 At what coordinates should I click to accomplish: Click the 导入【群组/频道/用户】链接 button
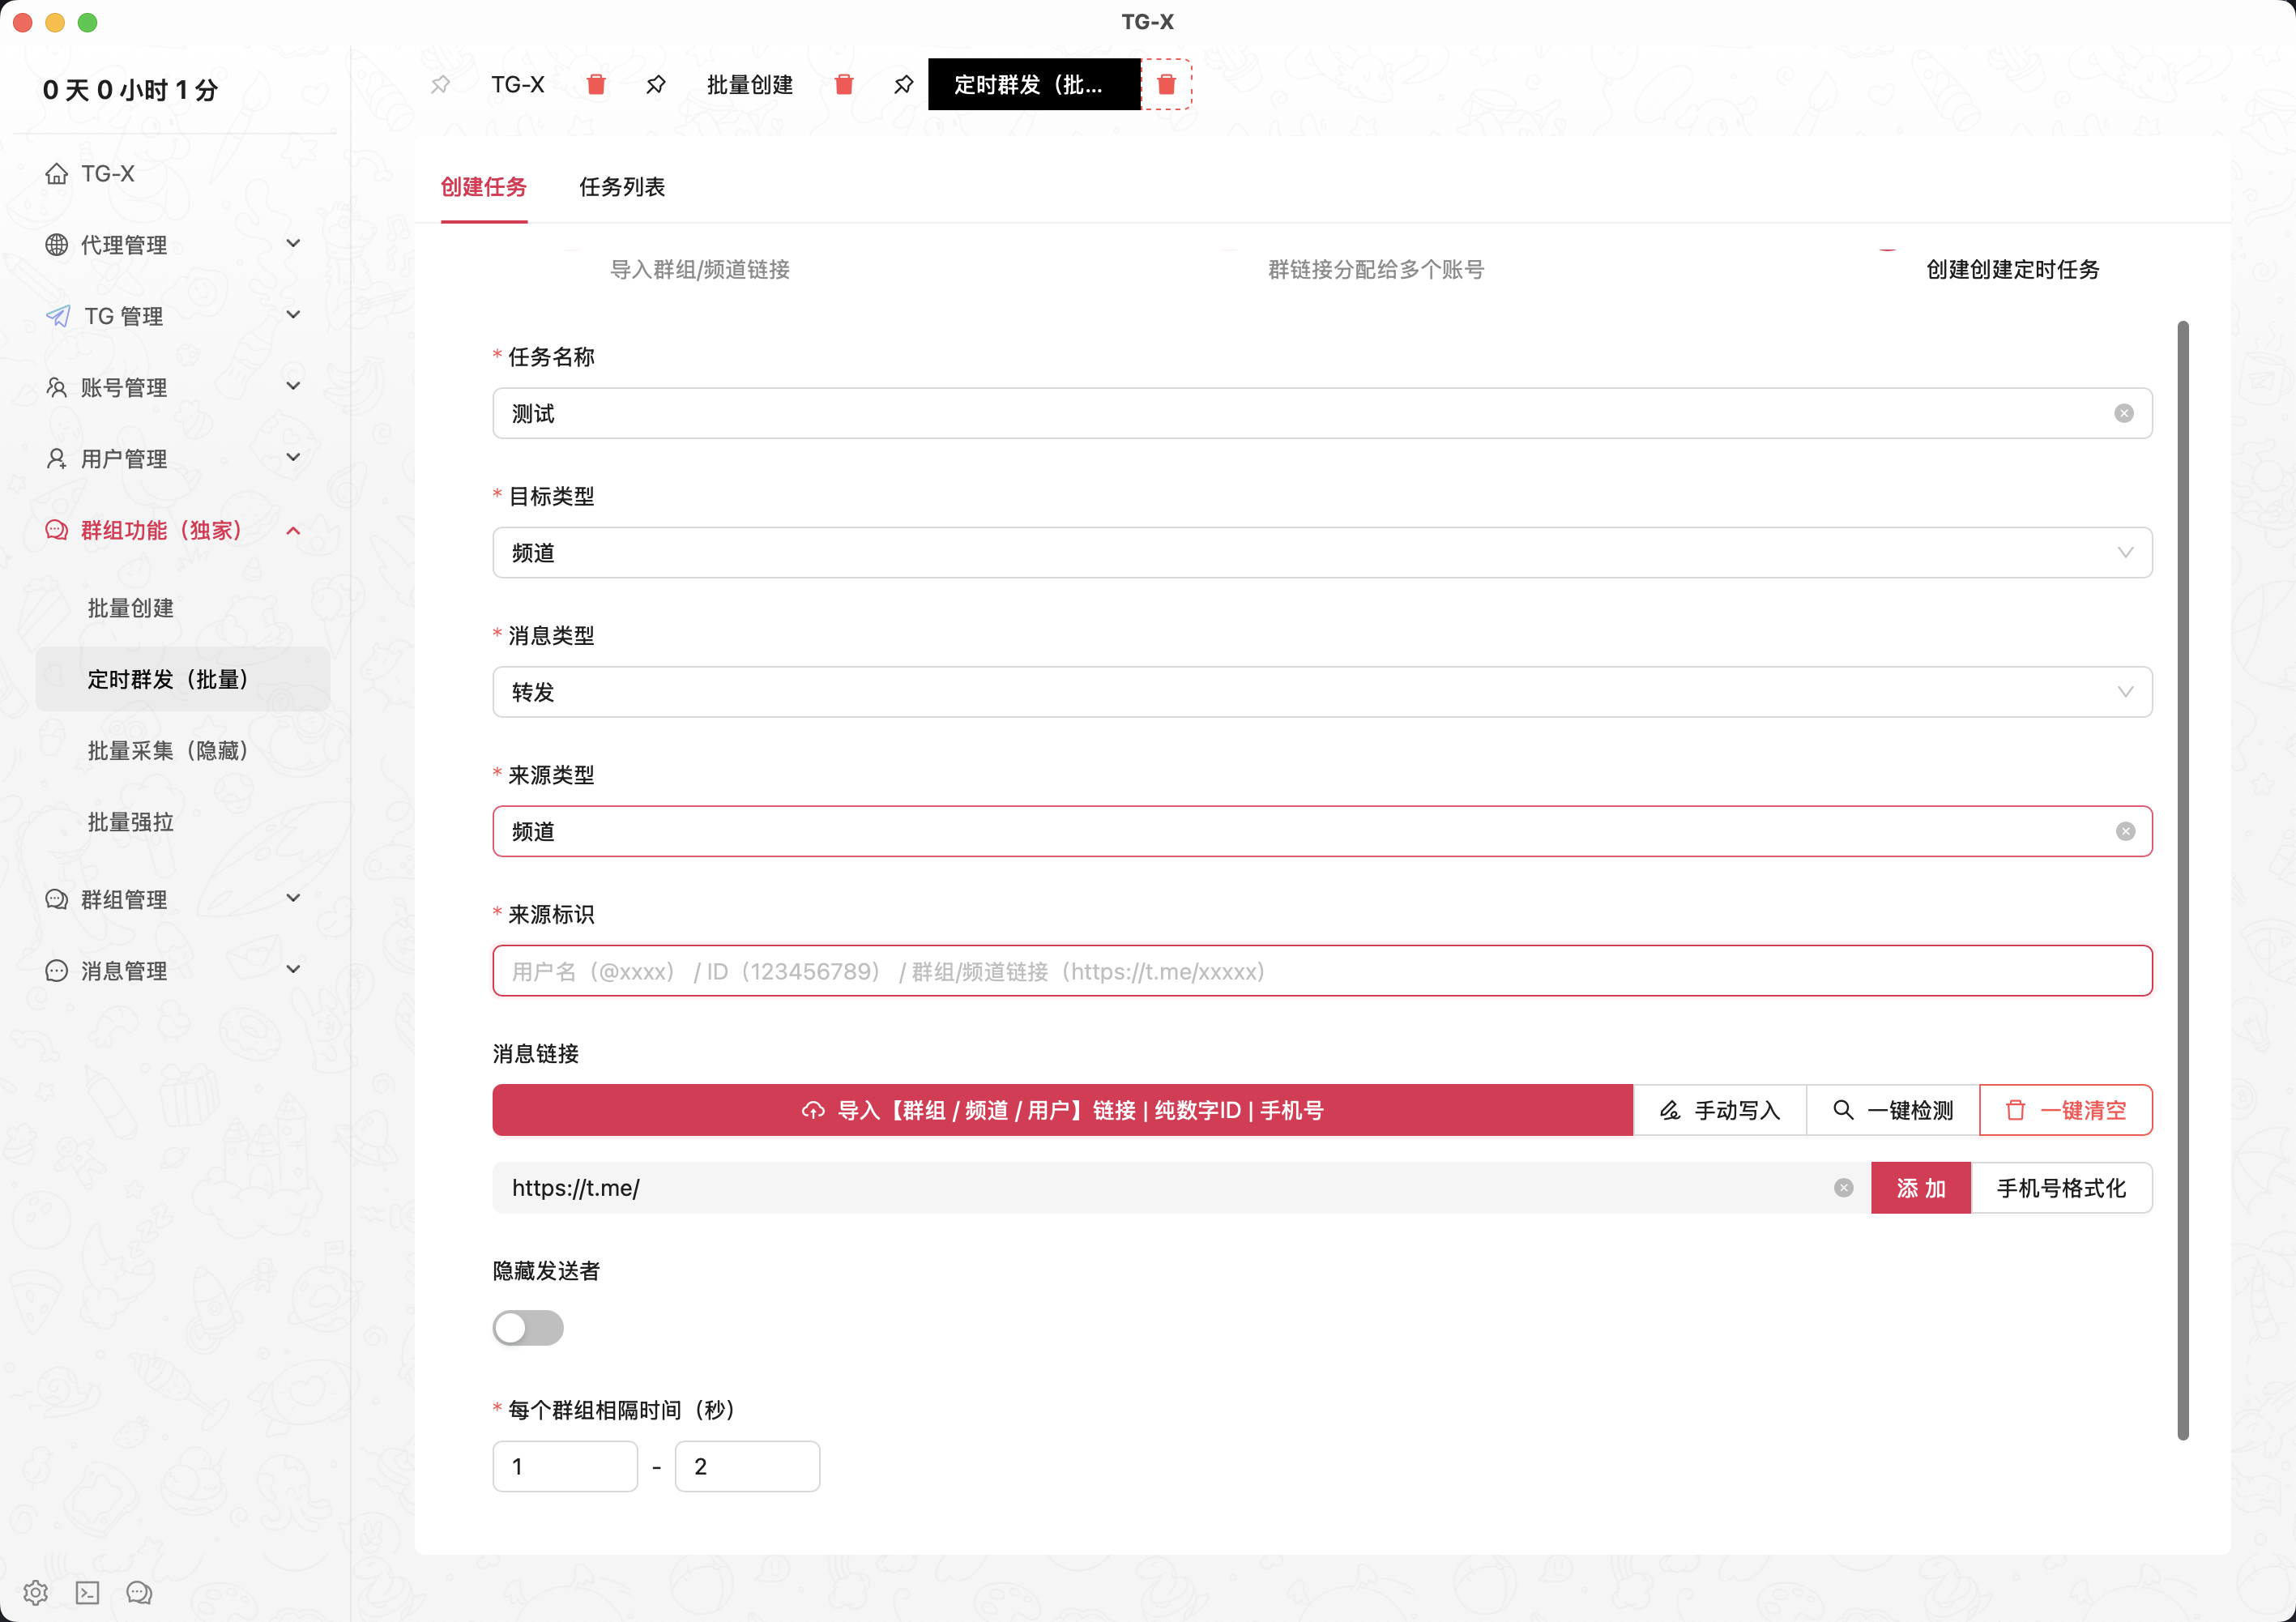(x=1062, y=1110)
